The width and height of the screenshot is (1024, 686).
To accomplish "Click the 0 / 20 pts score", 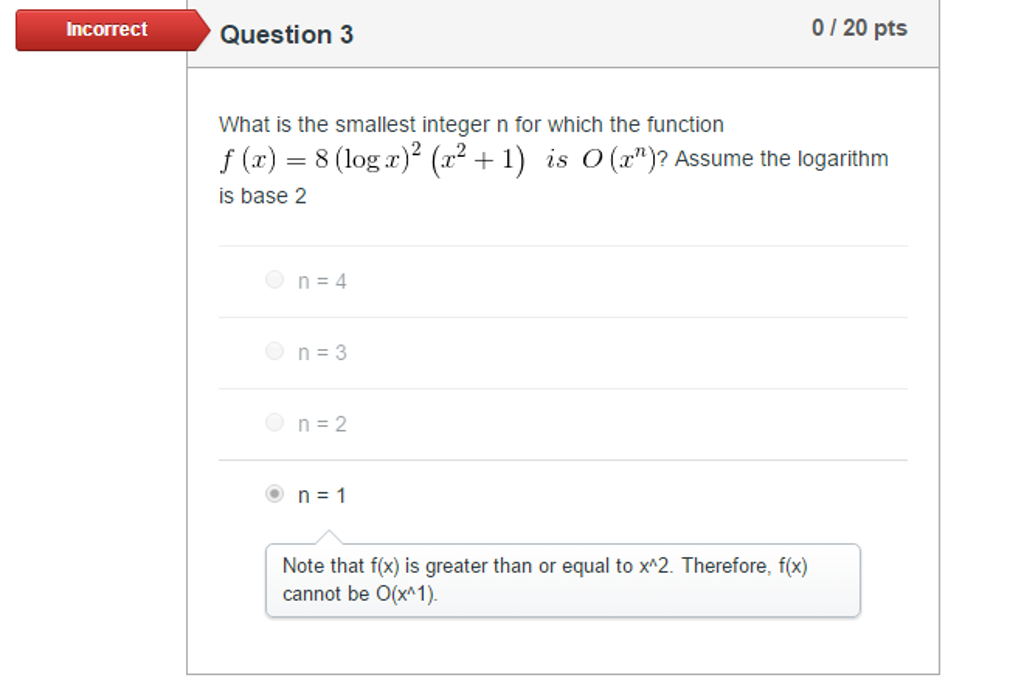I will [x=859, y=28].
